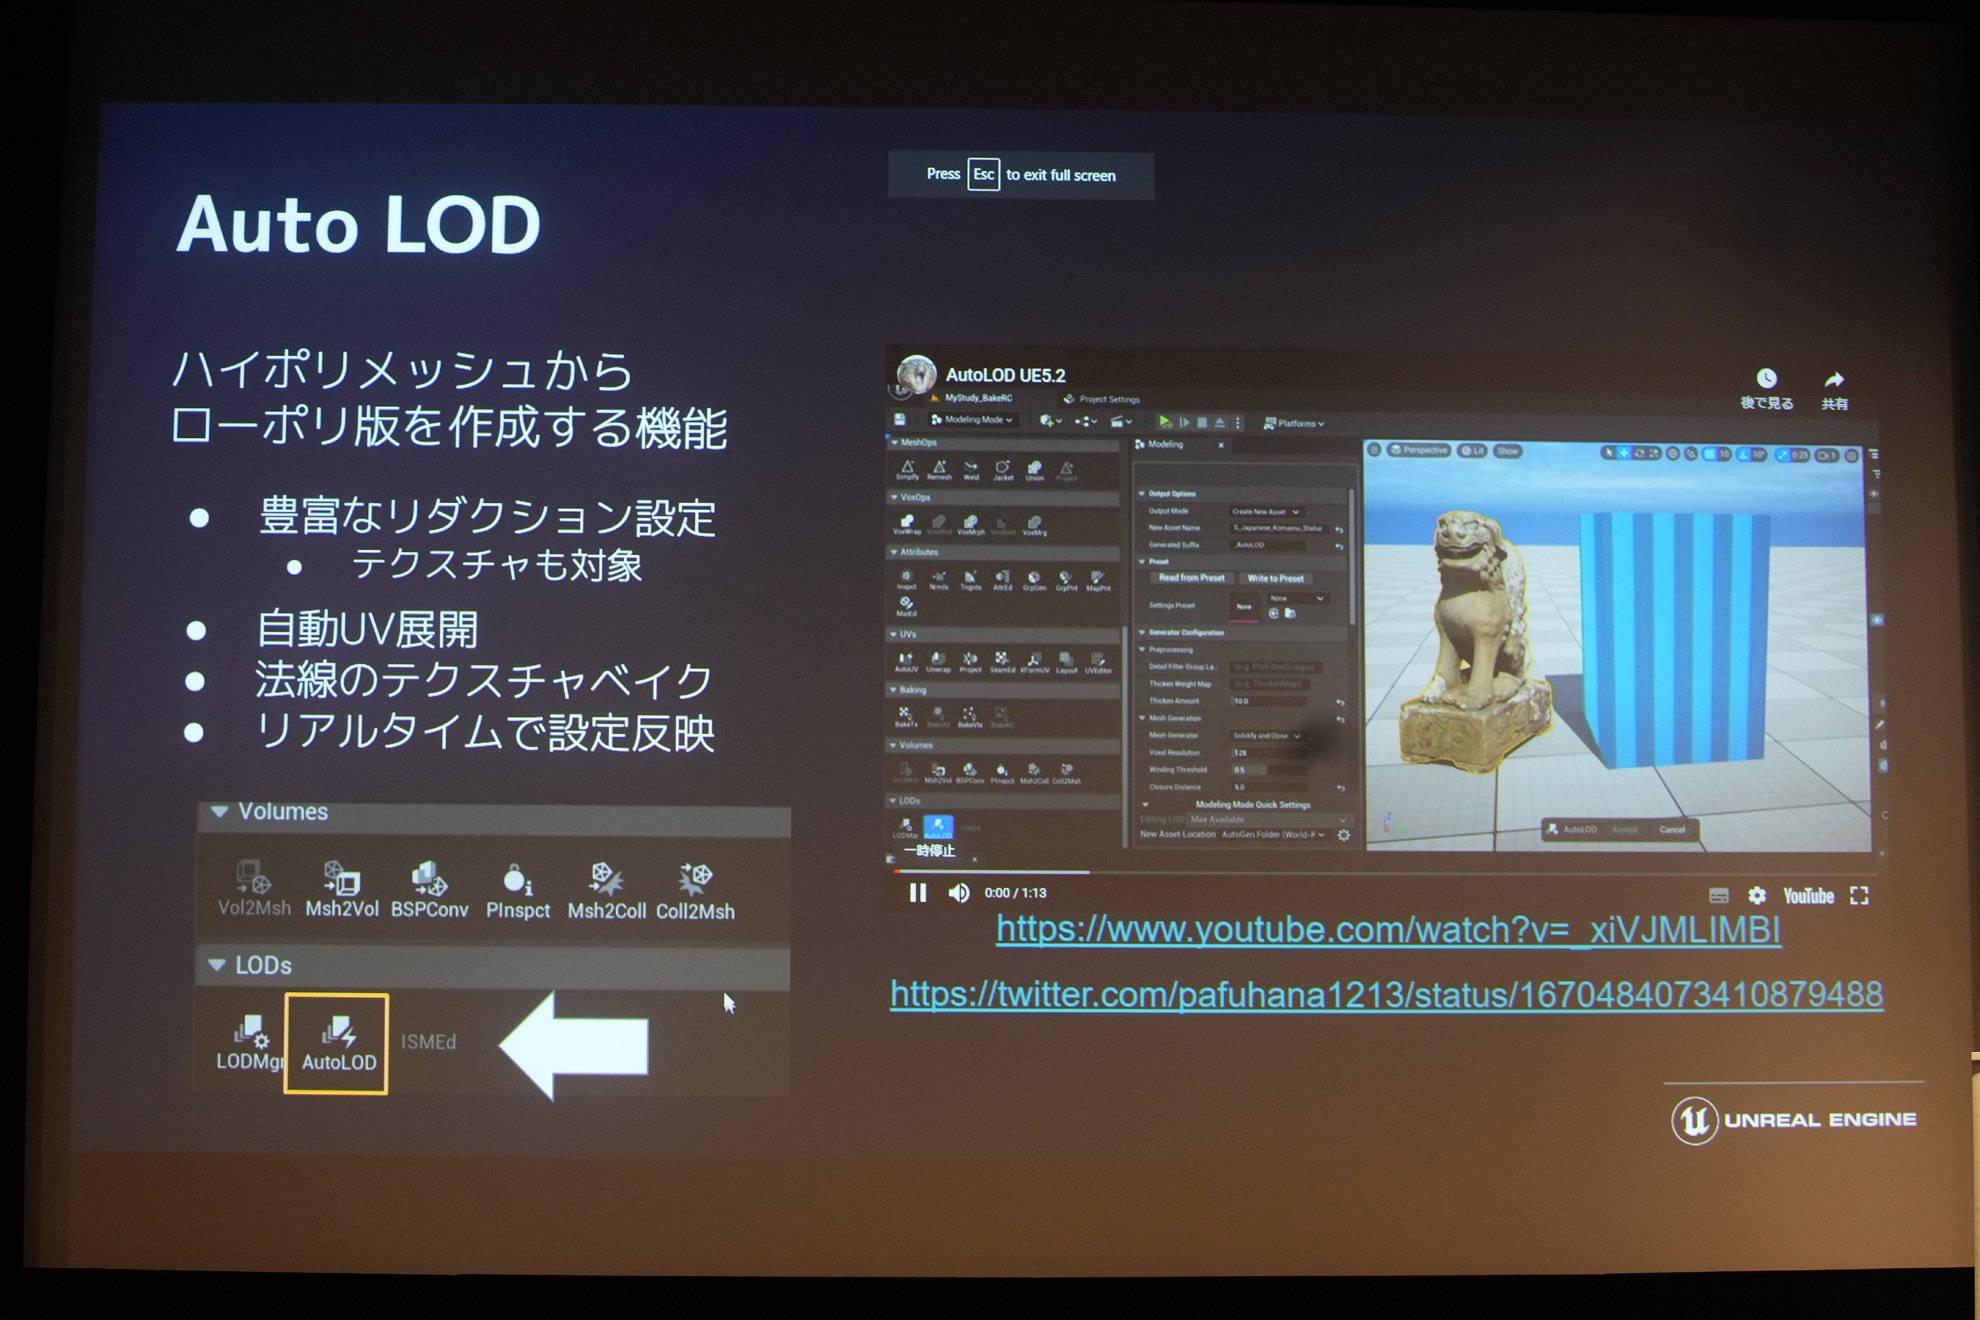Click AutoLOD in the enlarged LODs panel
This screenshot has height=1320, width=1980.
point(338,1044)
